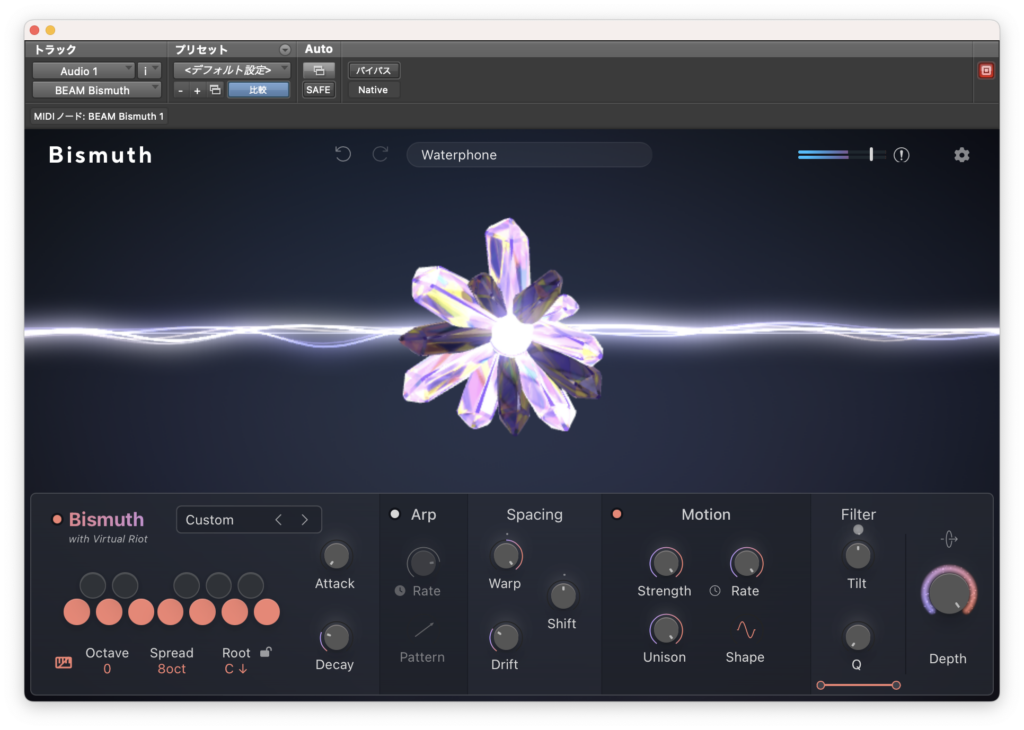Toggle the Filter on/off dot
The image size is (1024, 730).
pos(858,530)
